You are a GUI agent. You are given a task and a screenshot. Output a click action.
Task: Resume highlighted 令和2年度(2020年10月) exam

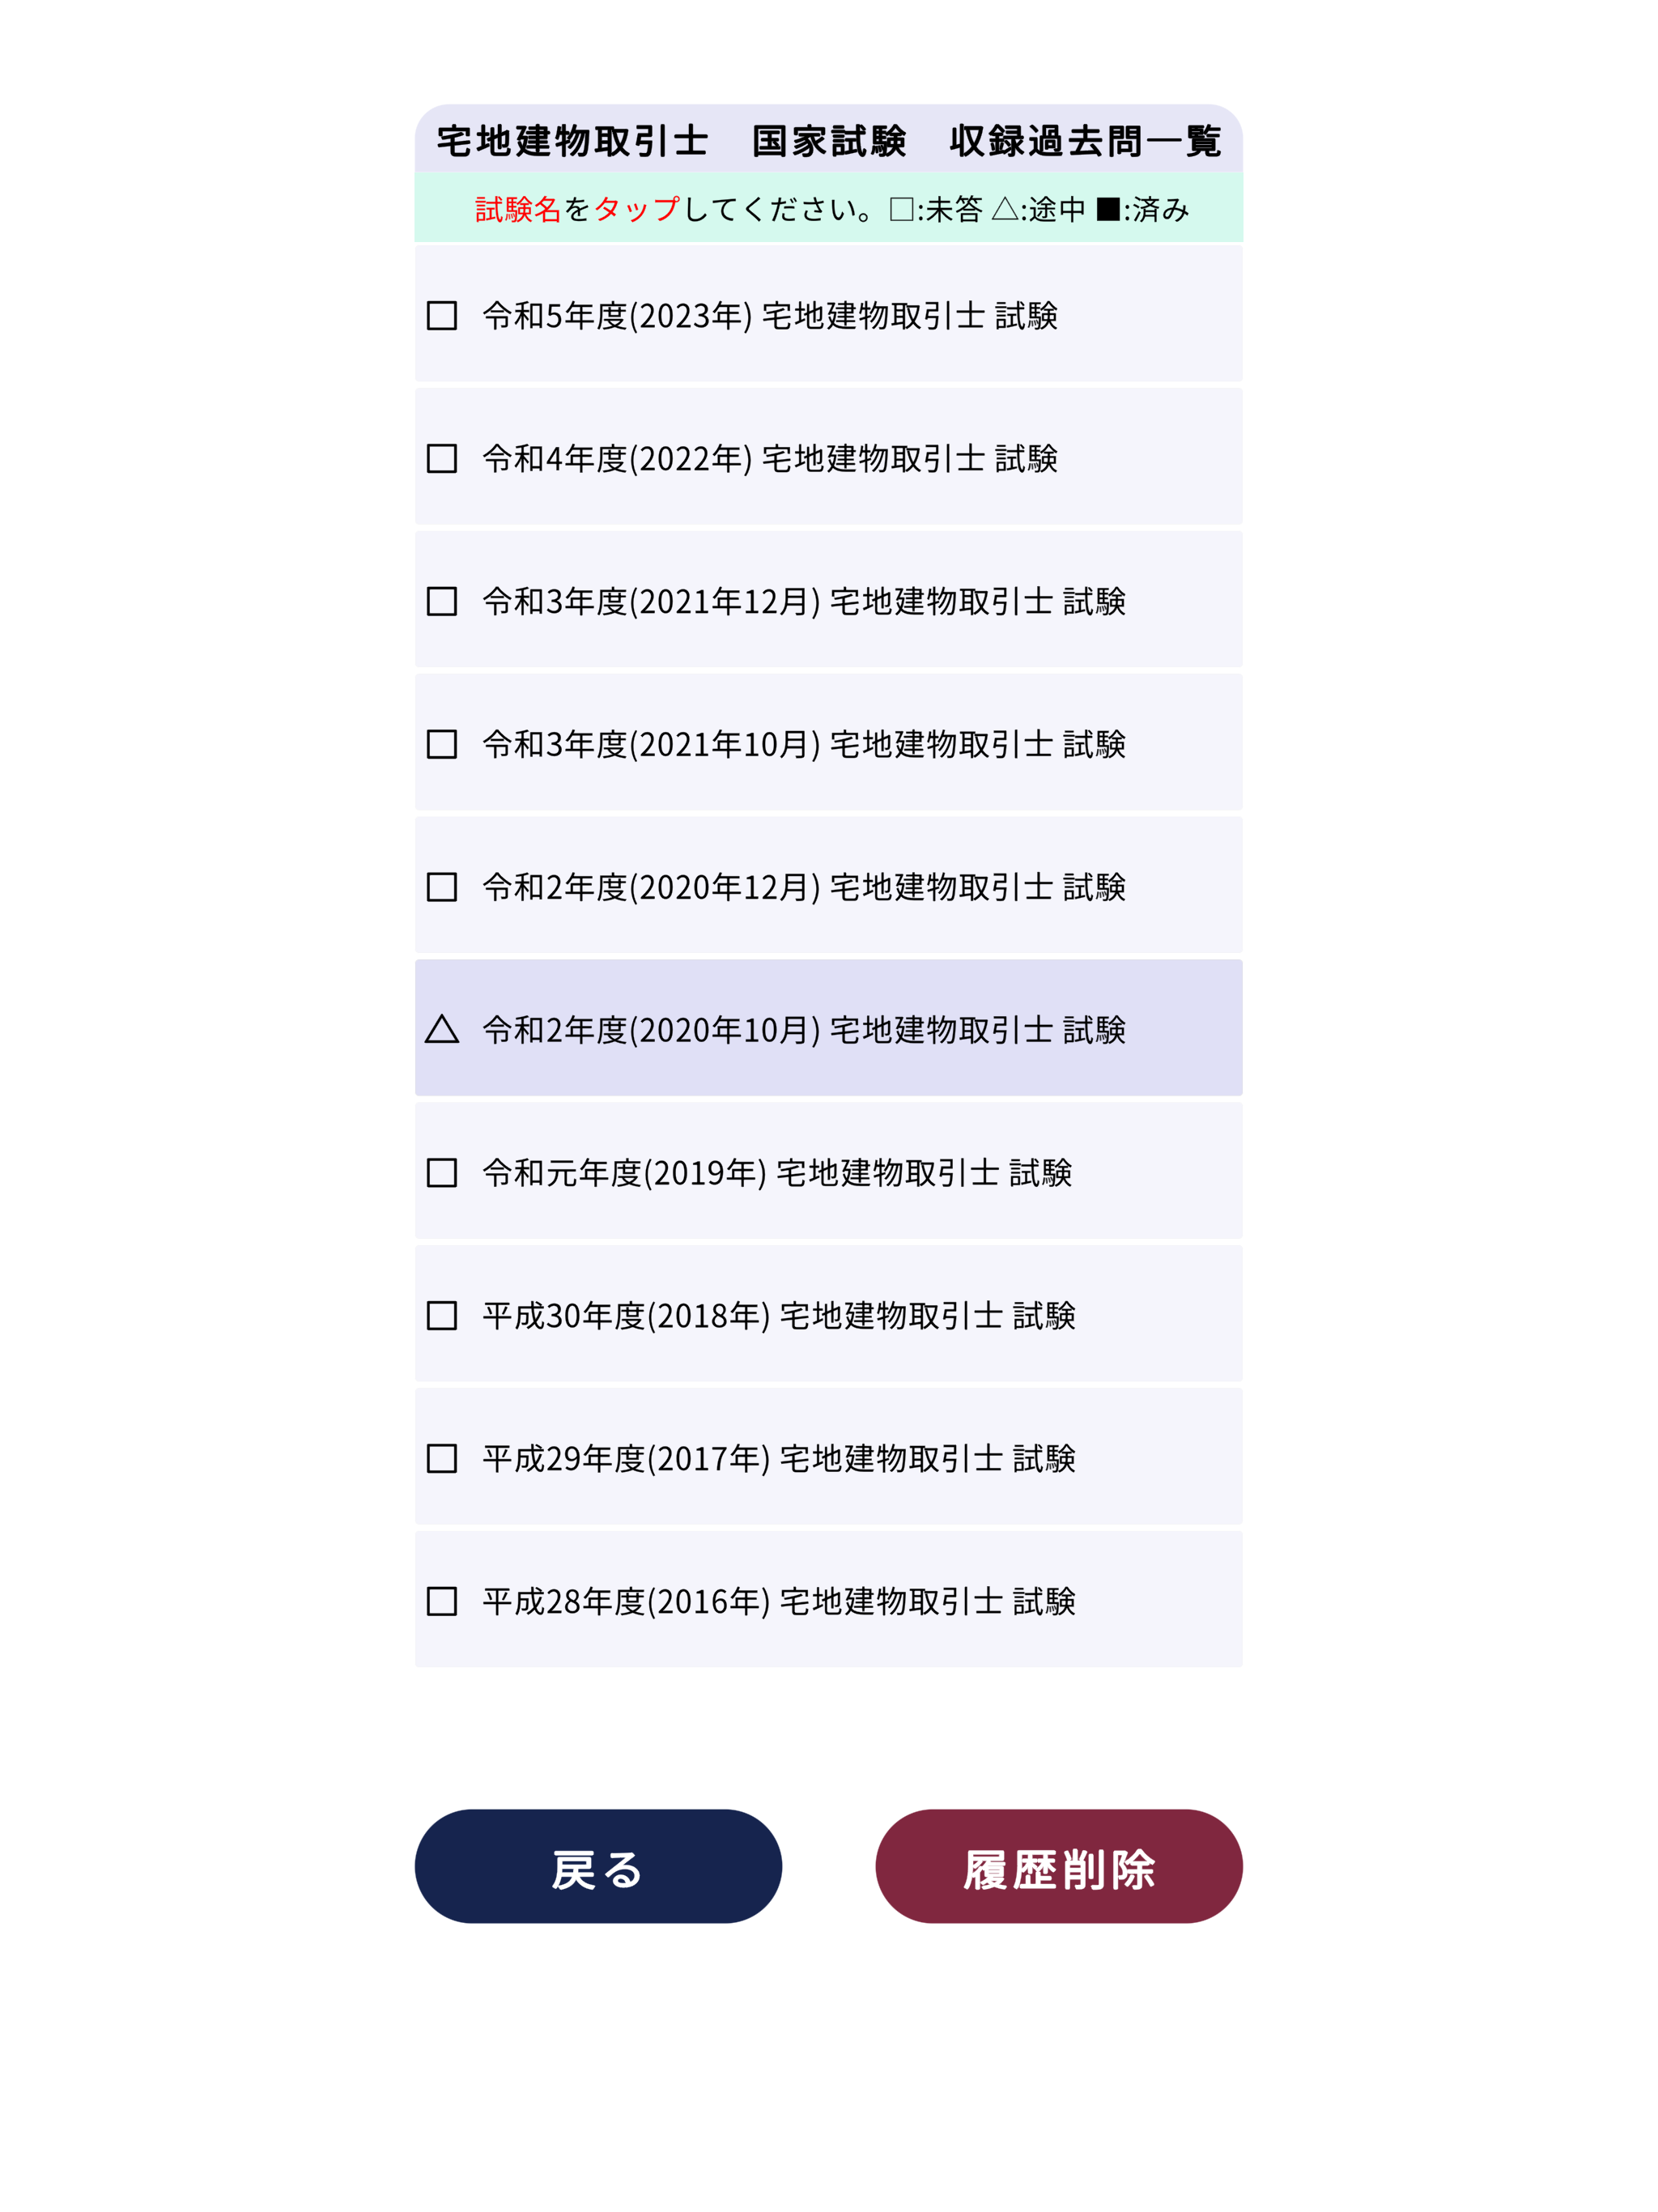[828, 1028]
